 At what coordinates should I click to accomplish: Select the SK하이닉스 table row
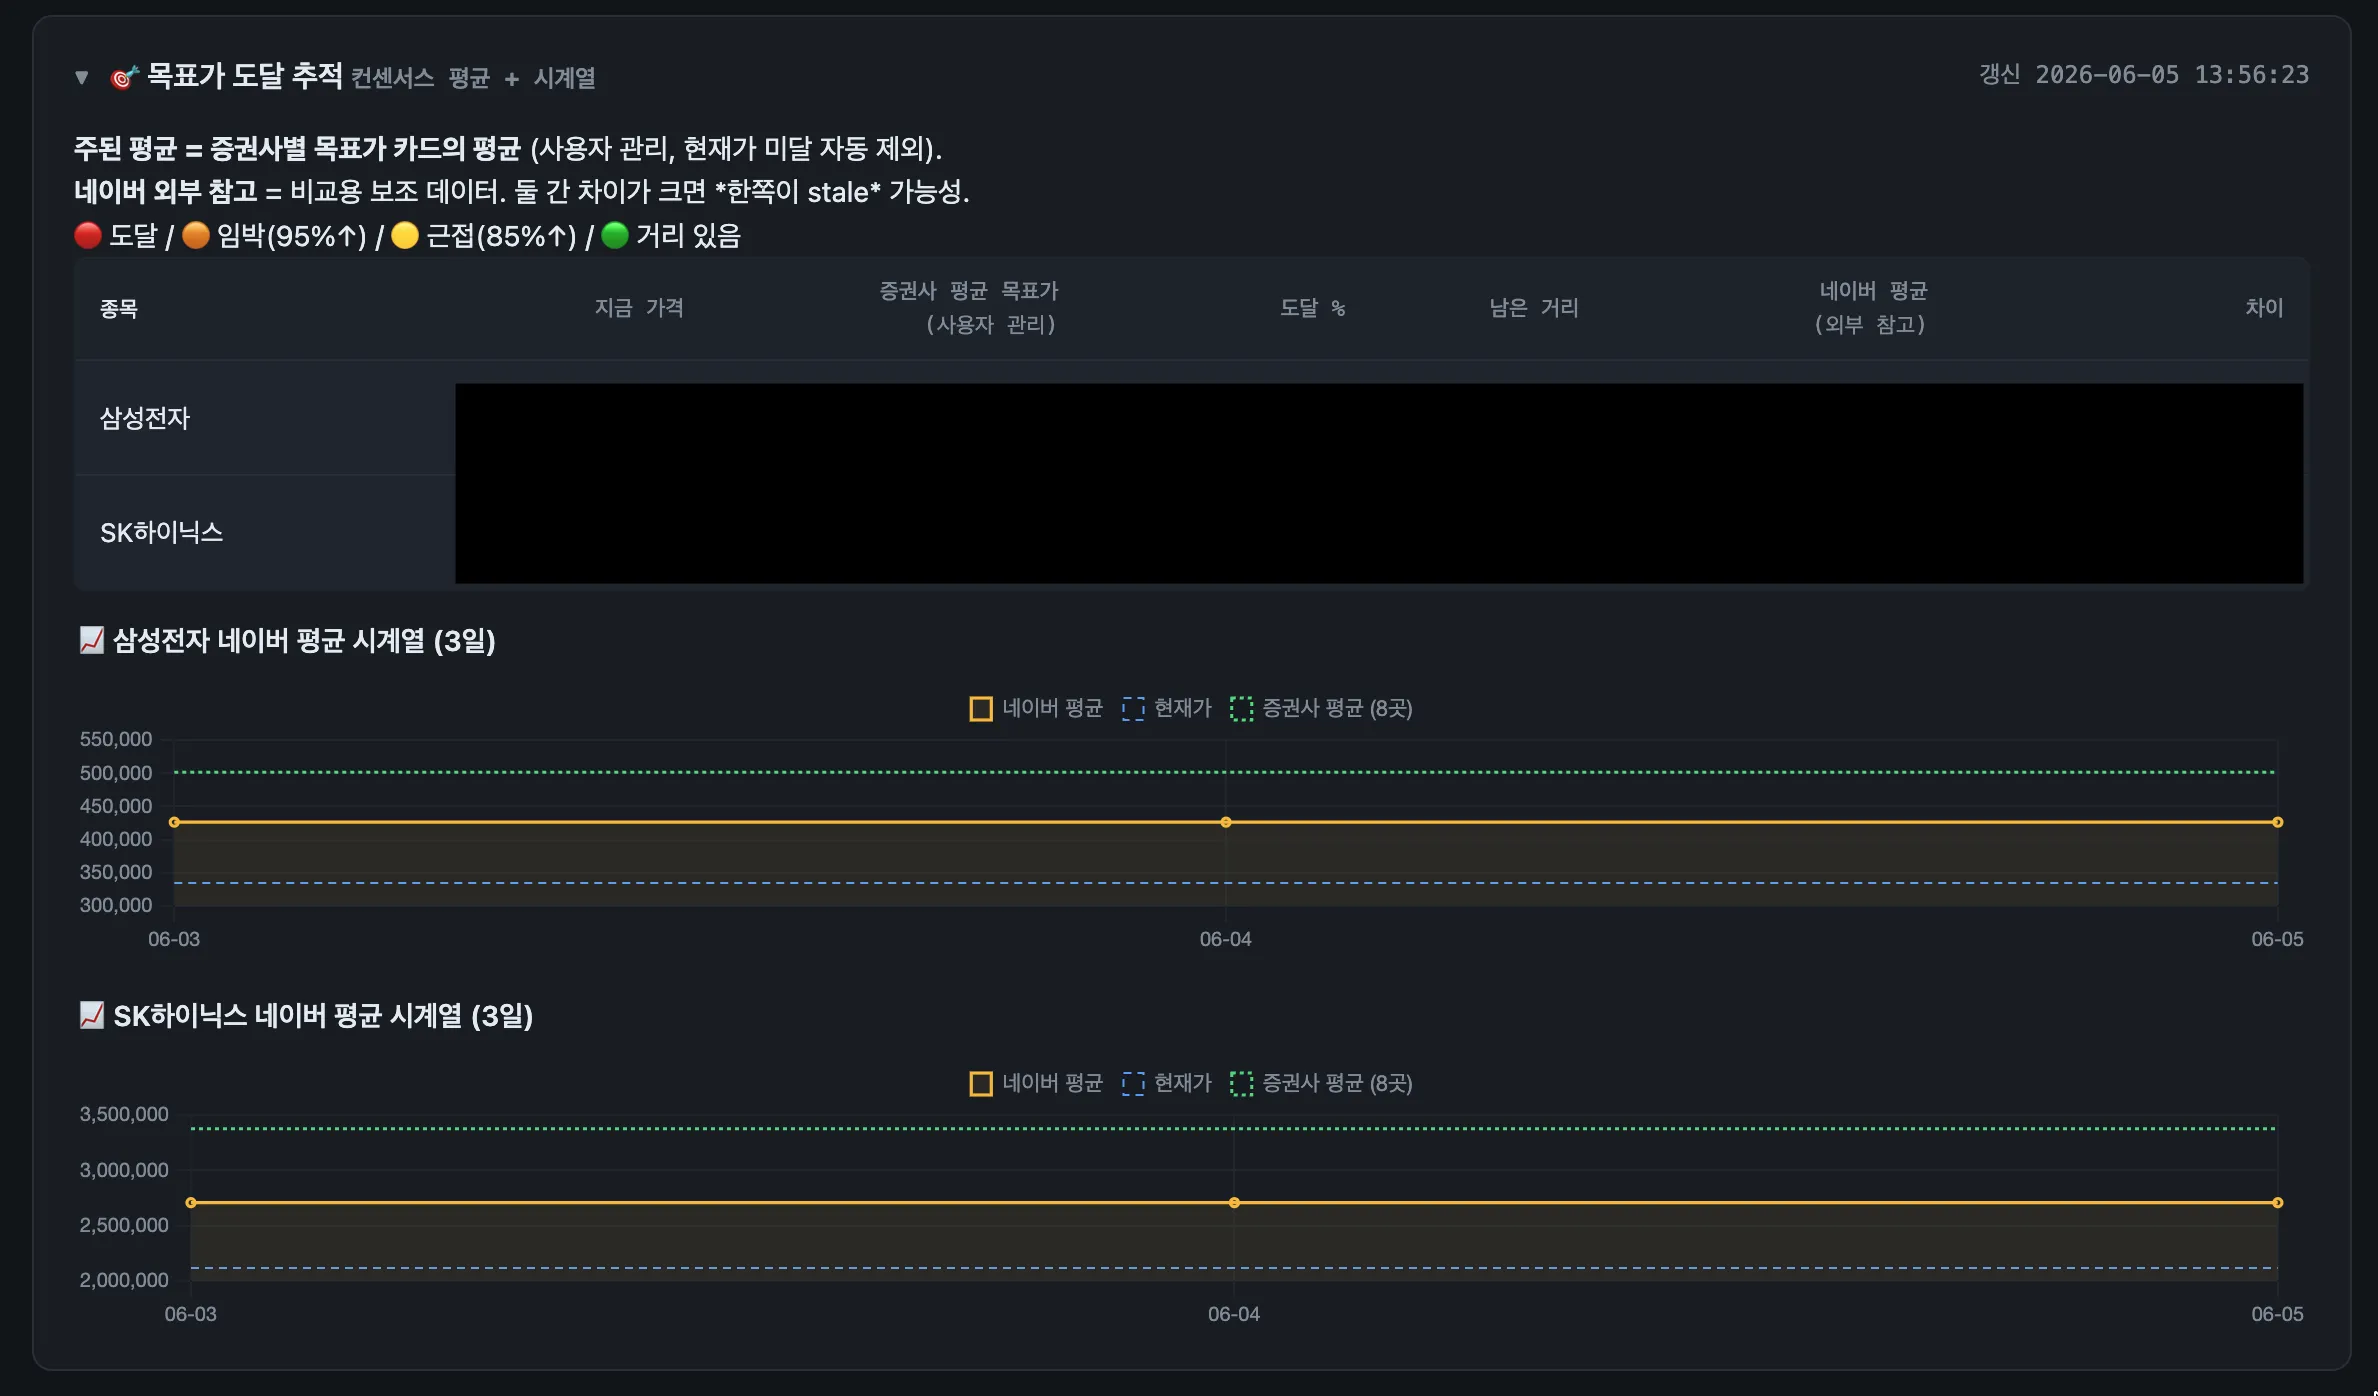tap(1191, 532)
